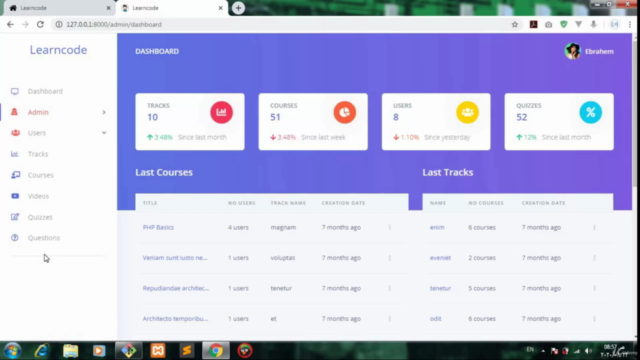Click the address bar URL field

pyautogui.click(x=282, y=24)
